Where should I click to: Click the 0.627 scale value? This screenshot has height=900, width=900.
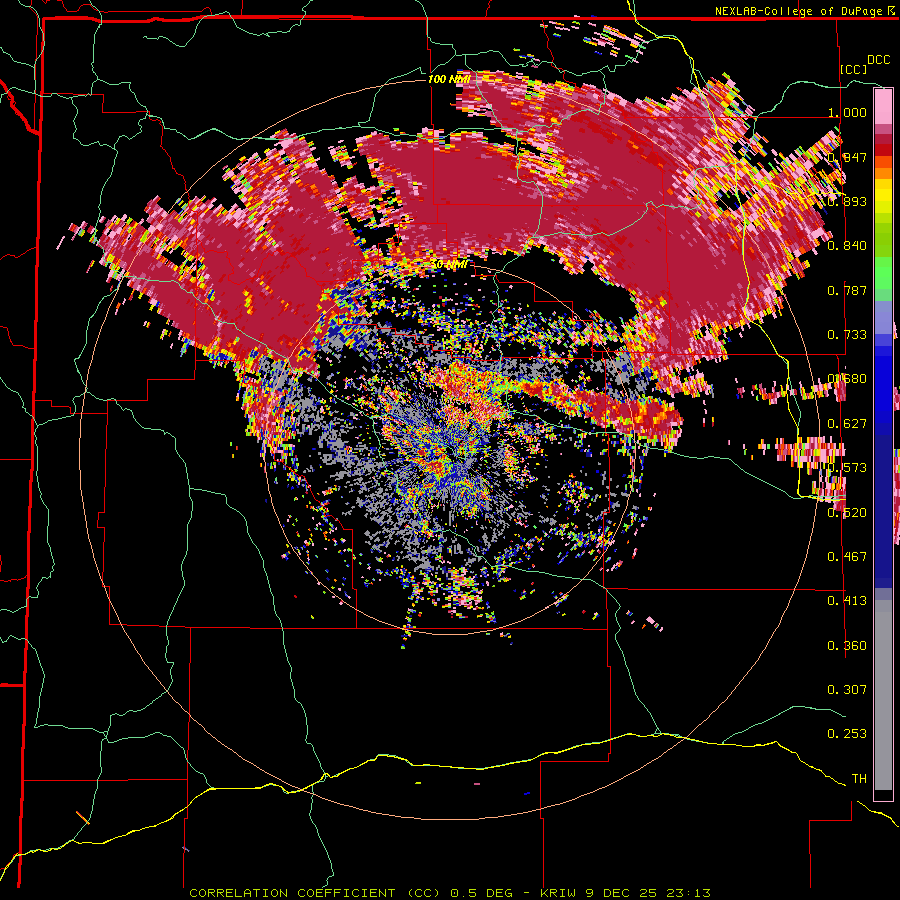pos(847,424)
